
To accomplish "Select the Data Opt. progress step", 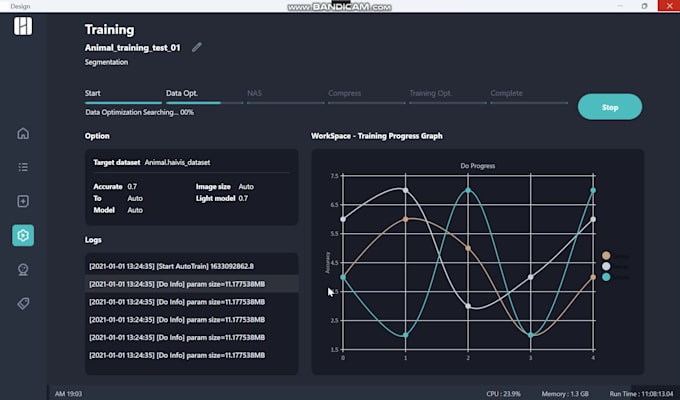I will tap(182, 93).
